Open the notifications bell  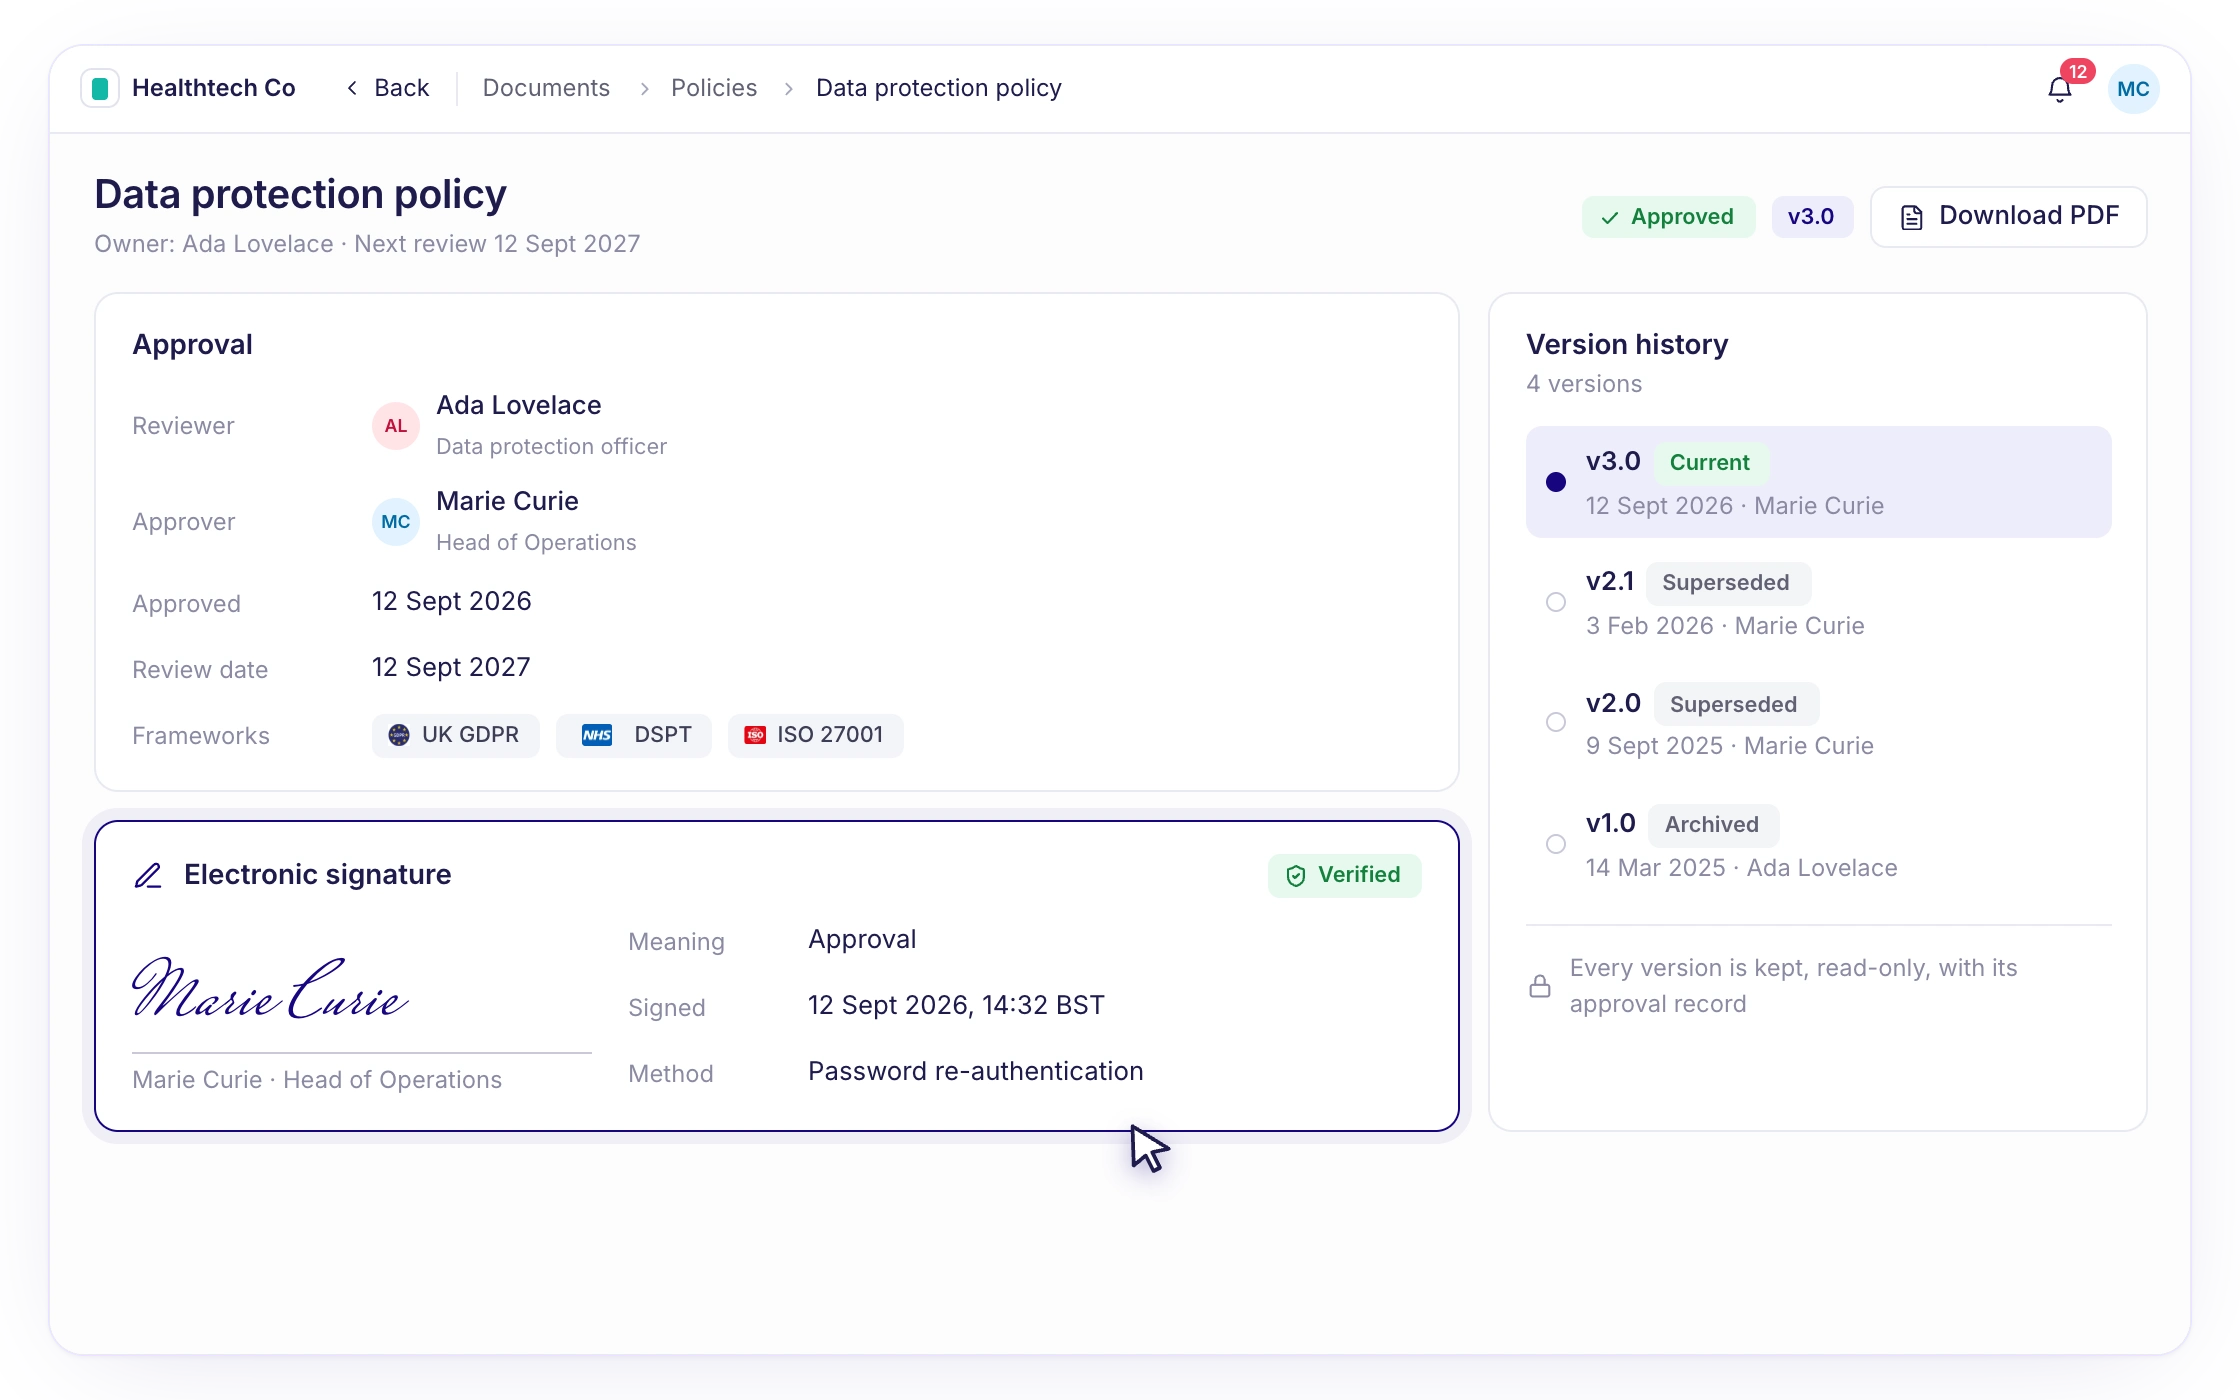[x=2060, y=90]
